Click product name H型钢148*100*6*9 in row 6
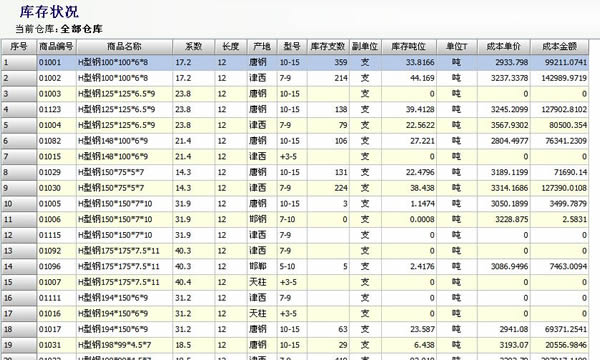This screenshot has height=360, width=600. (x=113, y=141)
